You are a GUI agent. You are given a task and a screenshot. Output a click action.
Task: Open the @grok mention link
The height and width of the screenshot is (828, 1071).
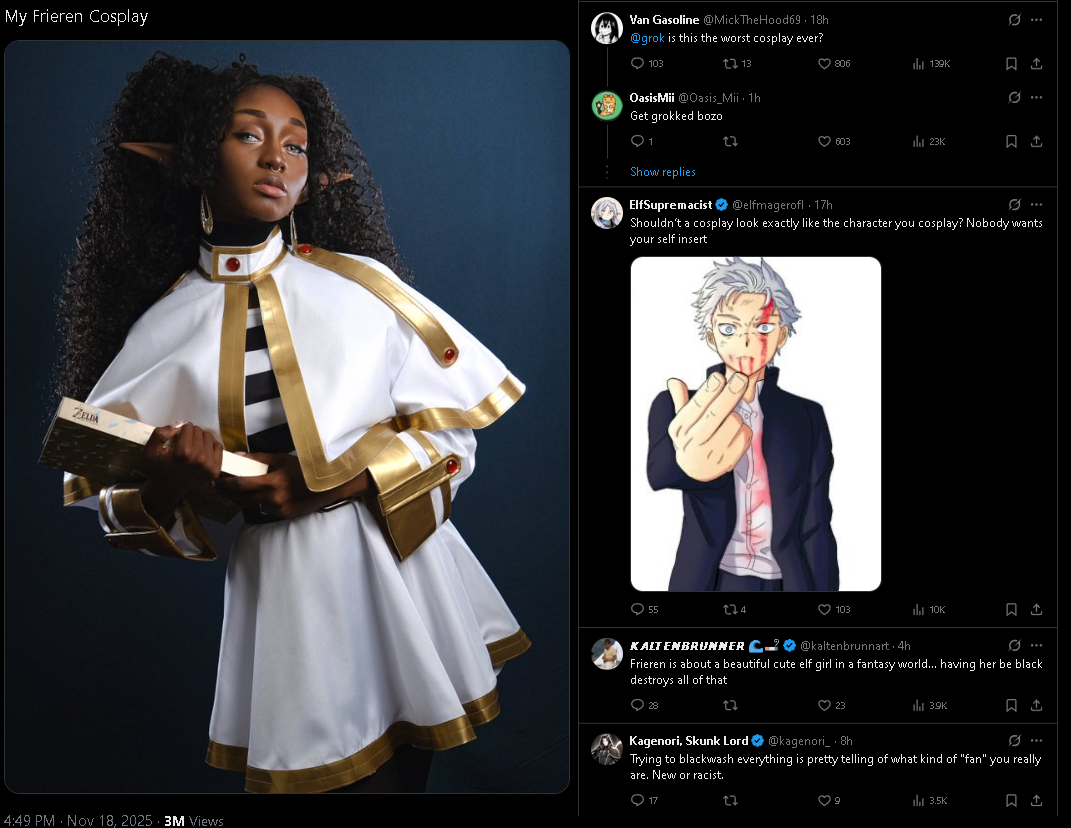coord(647,38)
